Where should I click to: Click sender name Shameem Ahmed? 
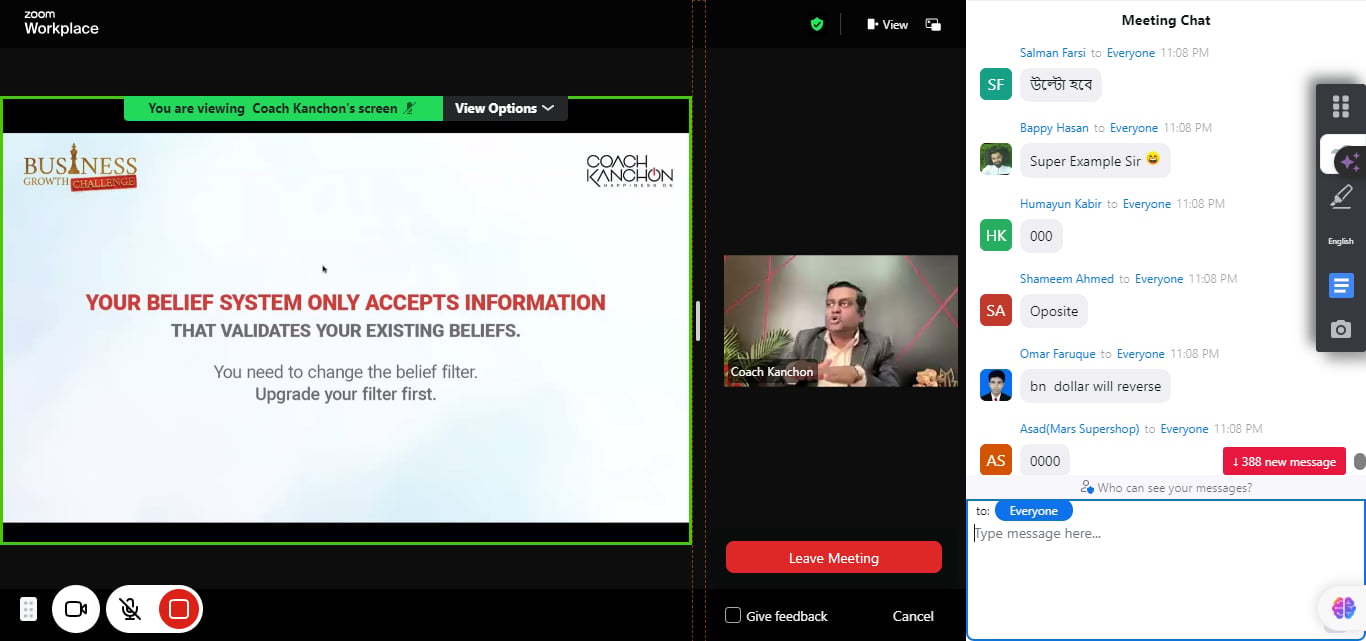point(1067,279)
